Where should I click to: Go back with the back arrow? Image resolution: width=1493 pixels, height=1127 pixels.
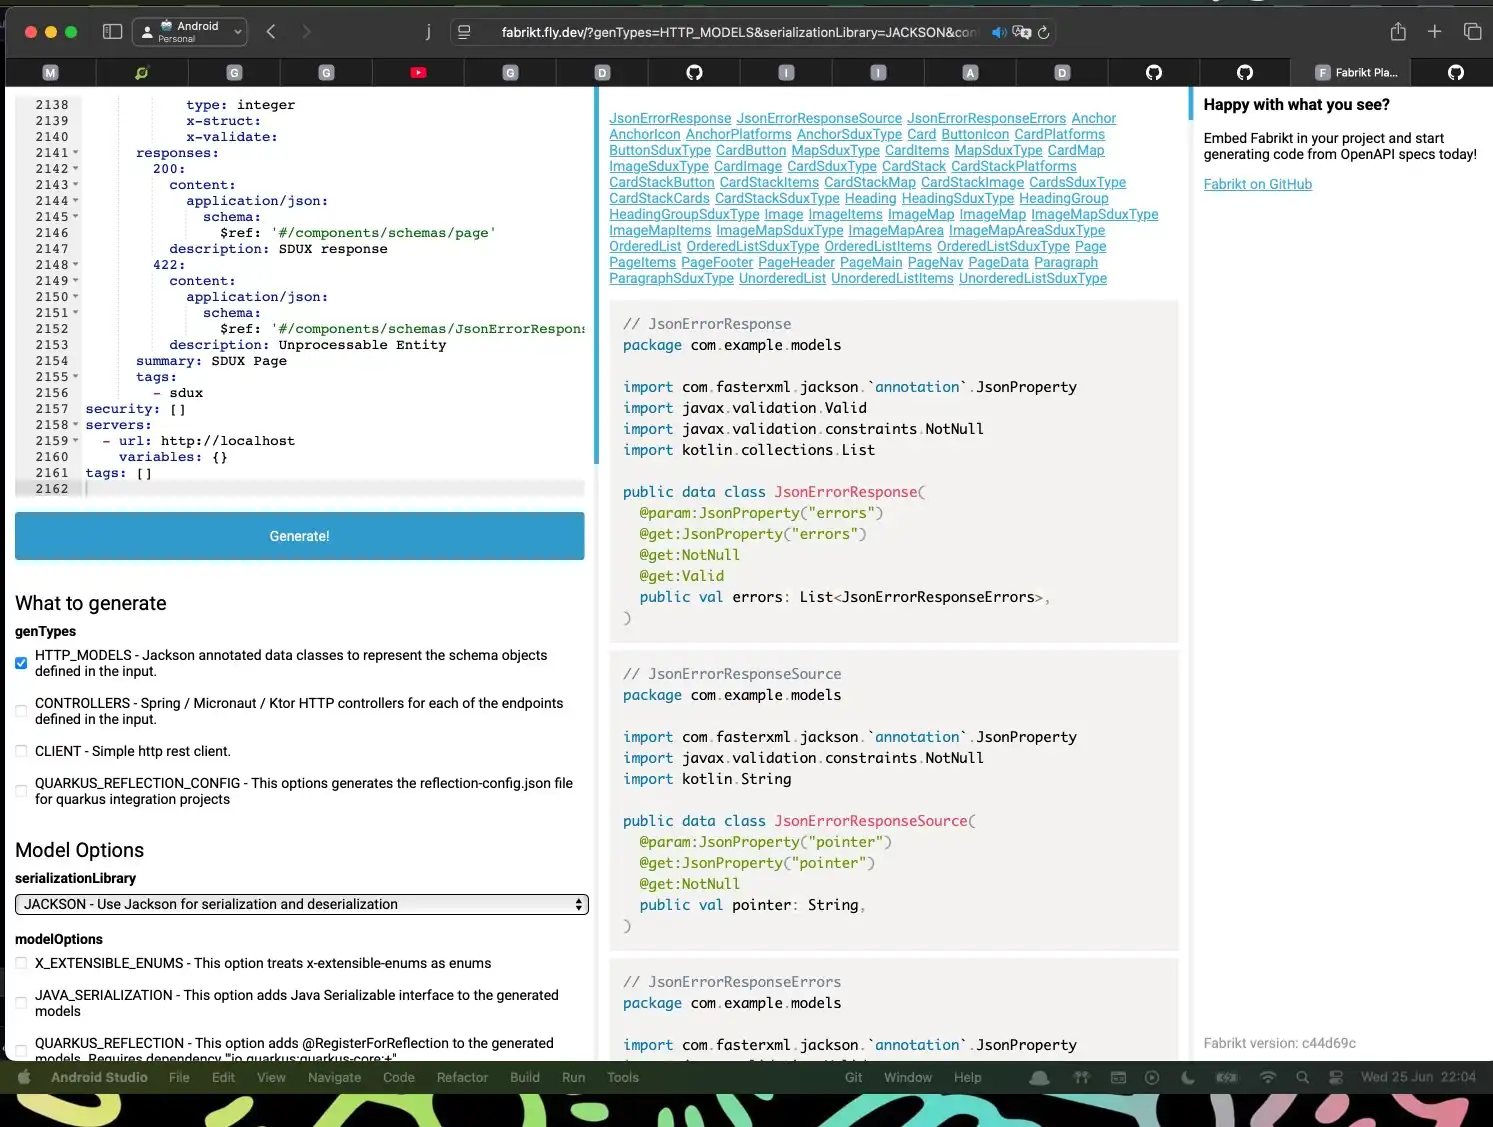coord(271,32)
